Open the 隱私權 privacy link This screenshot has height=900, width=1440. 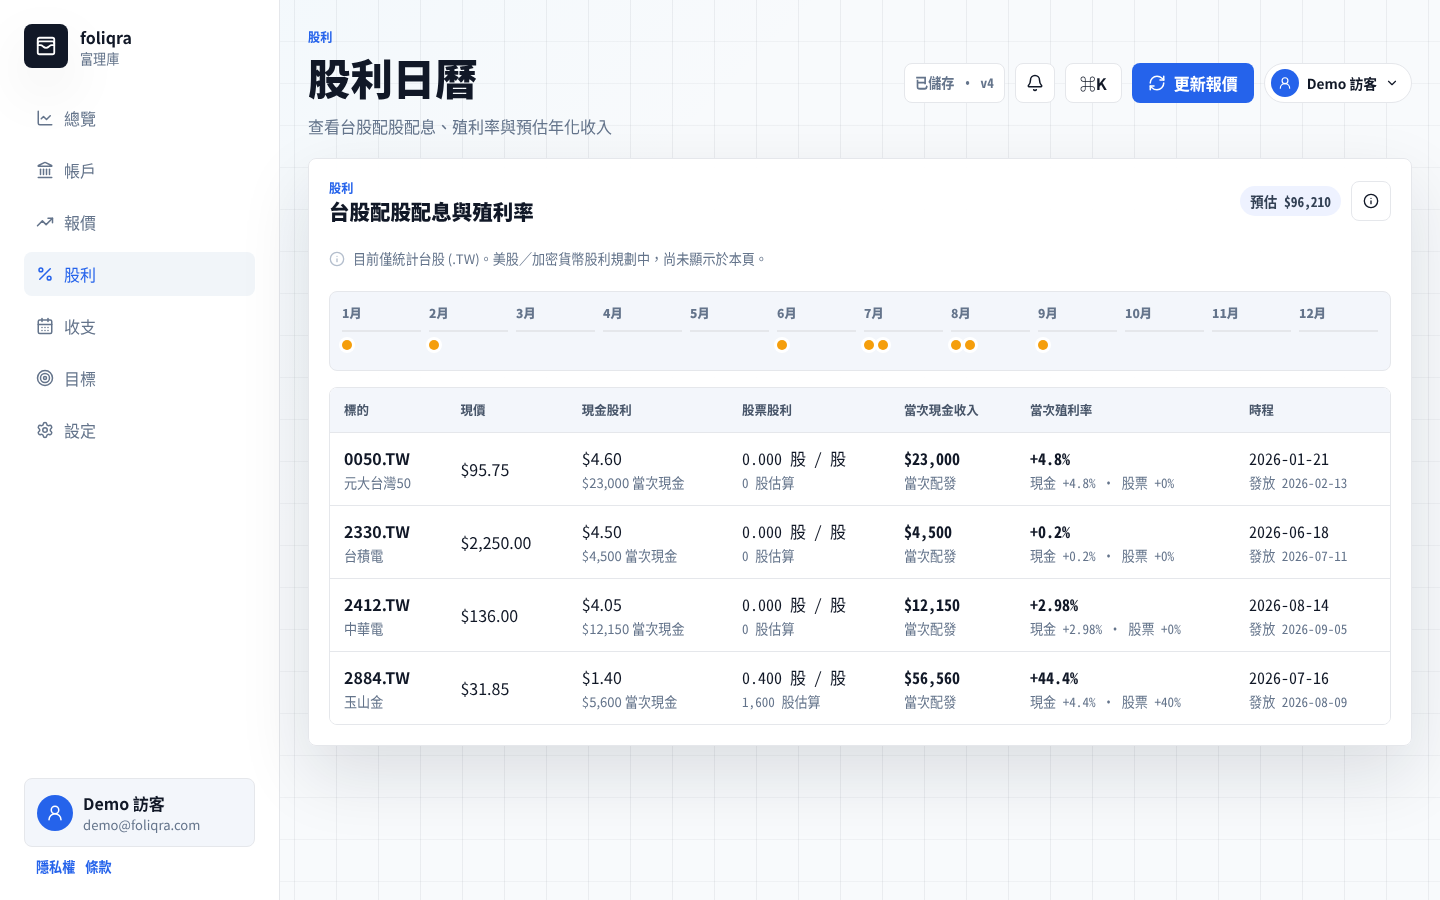(x=55, y=867)
